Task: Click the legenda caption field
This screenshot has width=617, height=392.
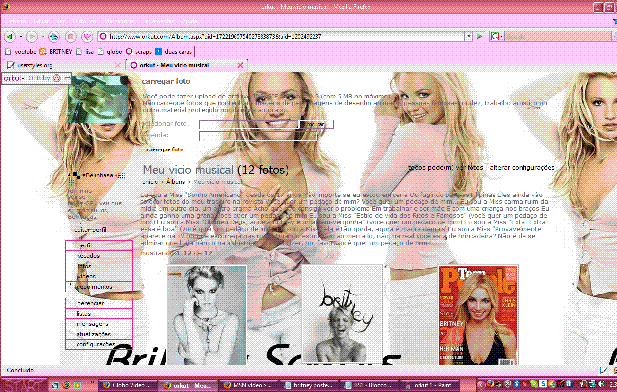Action: pos(258,136)
